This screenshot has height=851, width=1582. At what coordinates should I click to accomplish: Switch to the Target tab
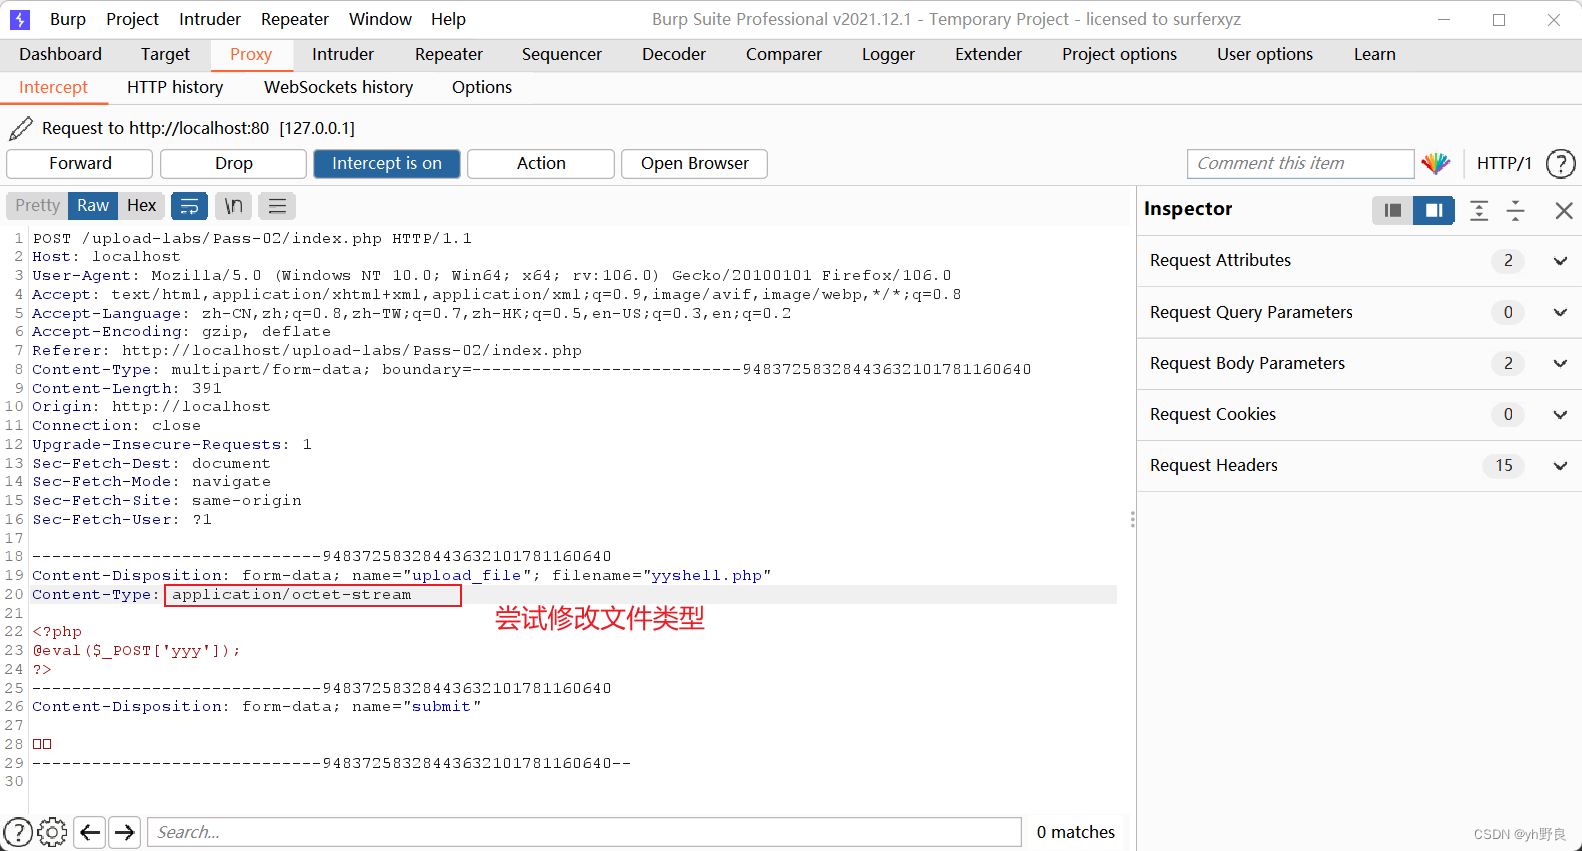pyautogui.click(x=165, y=55)
